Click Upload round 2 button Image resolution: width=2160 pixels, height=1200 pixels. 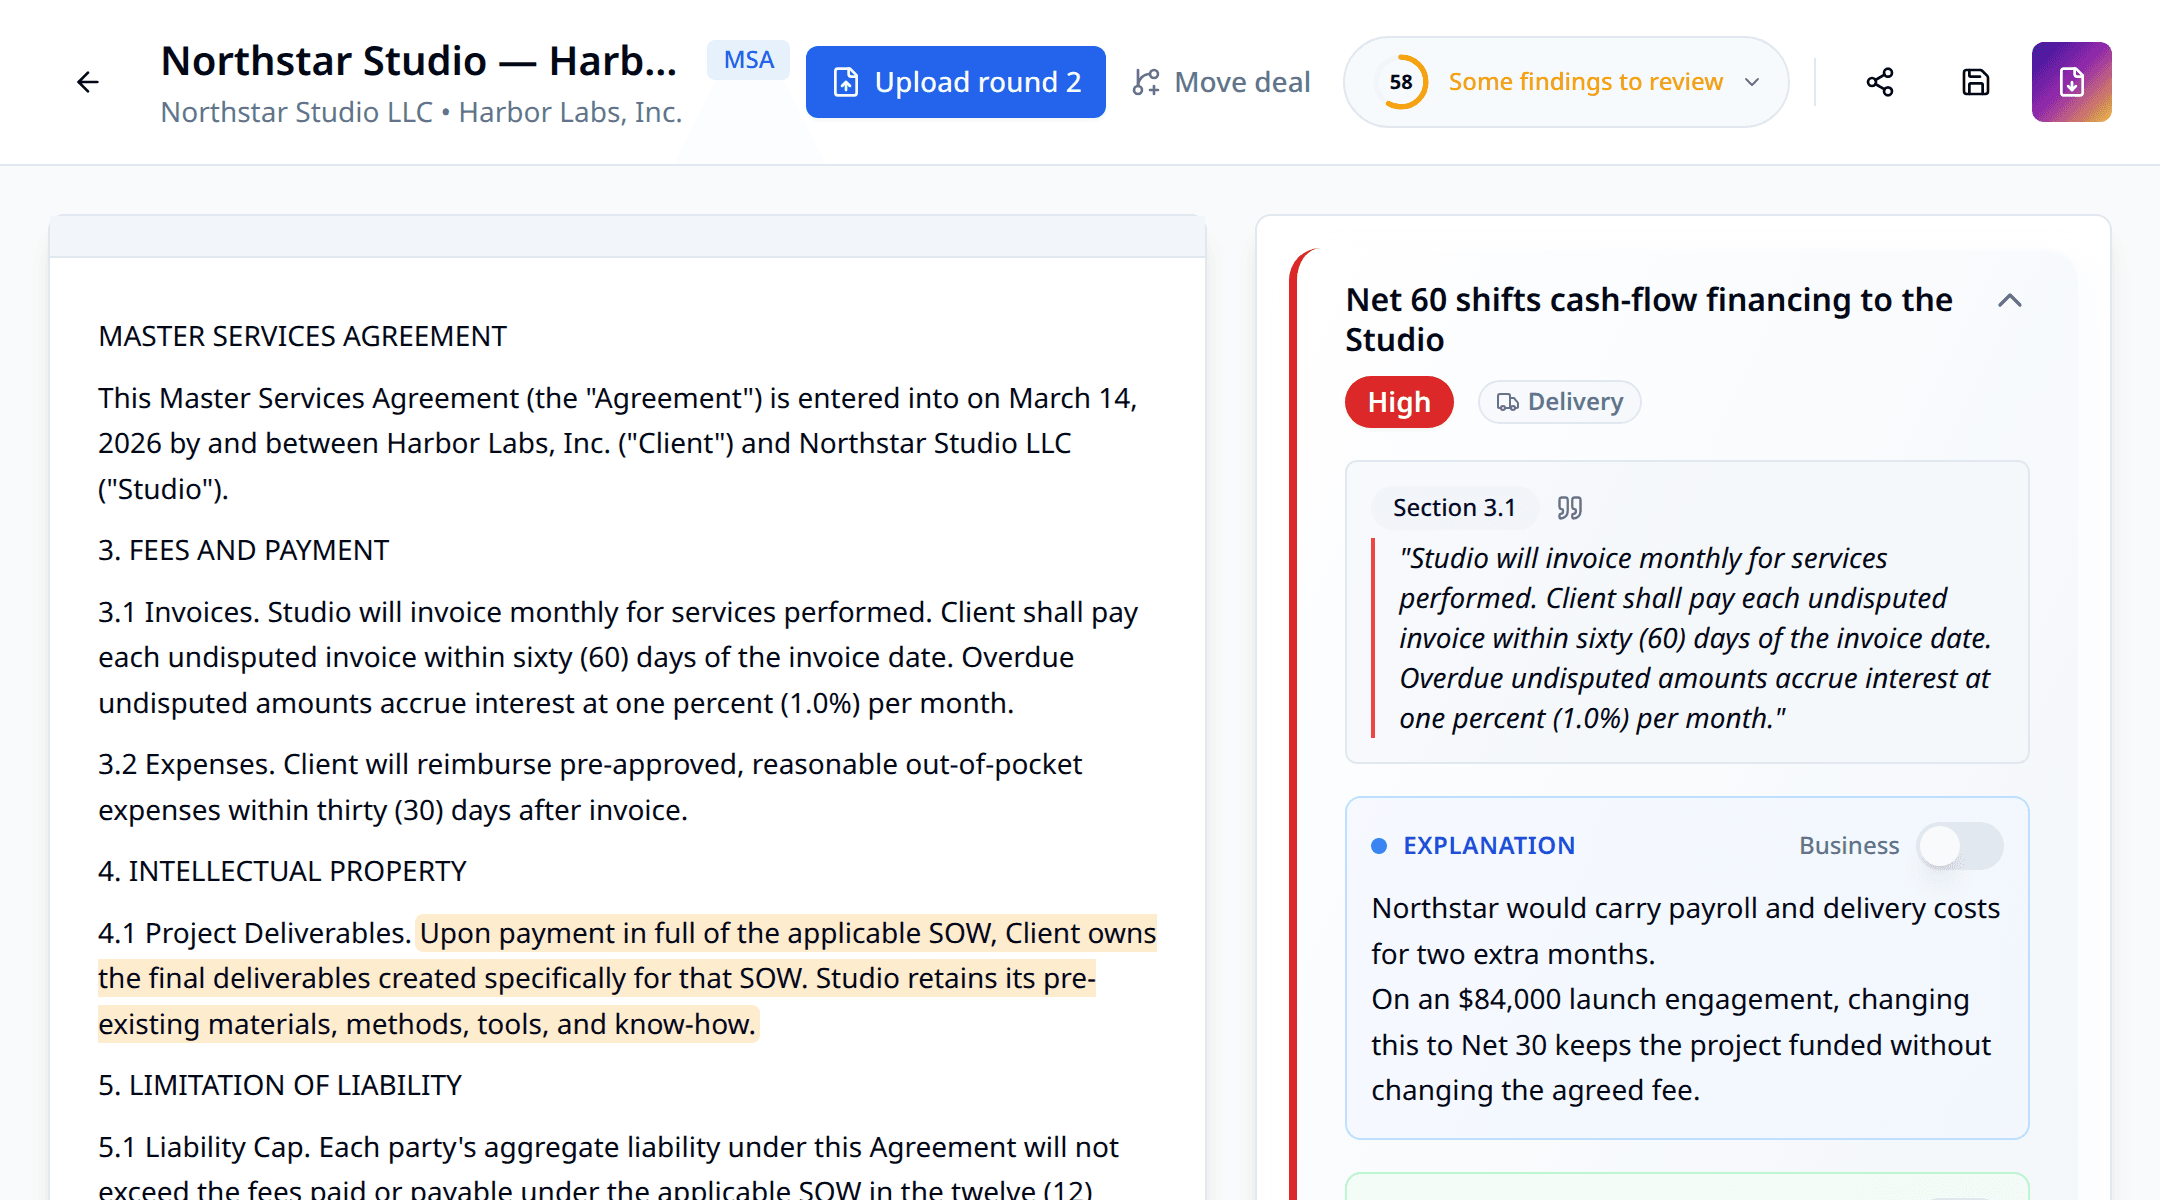click(x=956, y=82)
